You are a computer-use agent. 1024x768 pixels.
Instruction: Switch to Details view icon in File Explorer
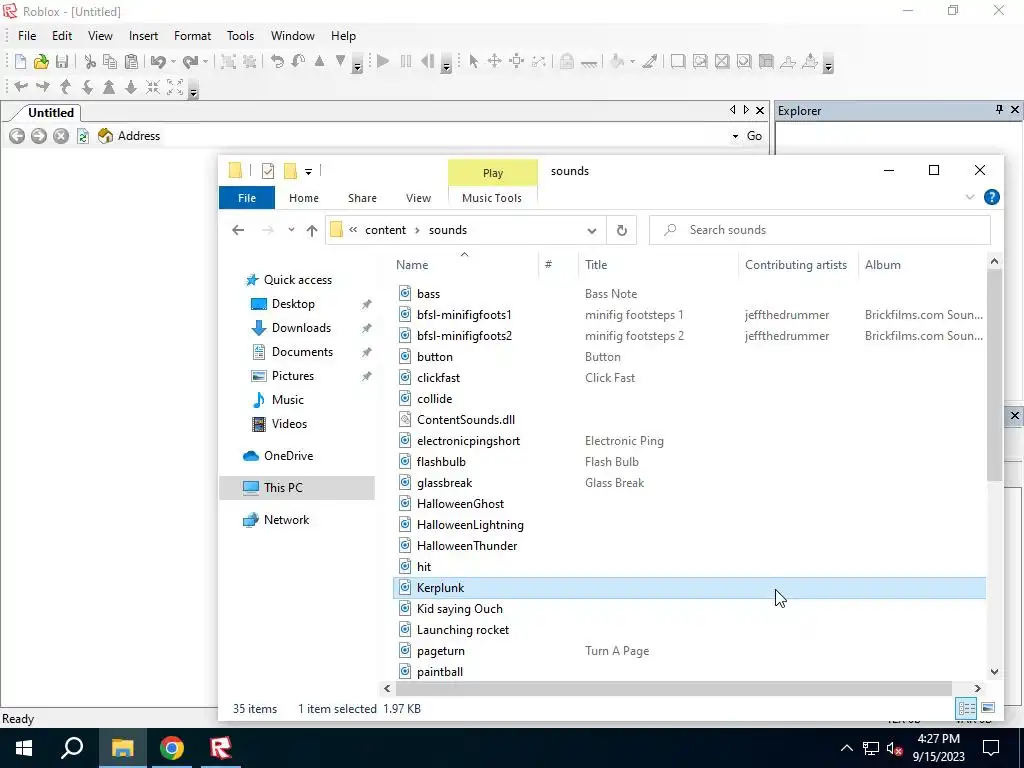[x=967, y=708]
